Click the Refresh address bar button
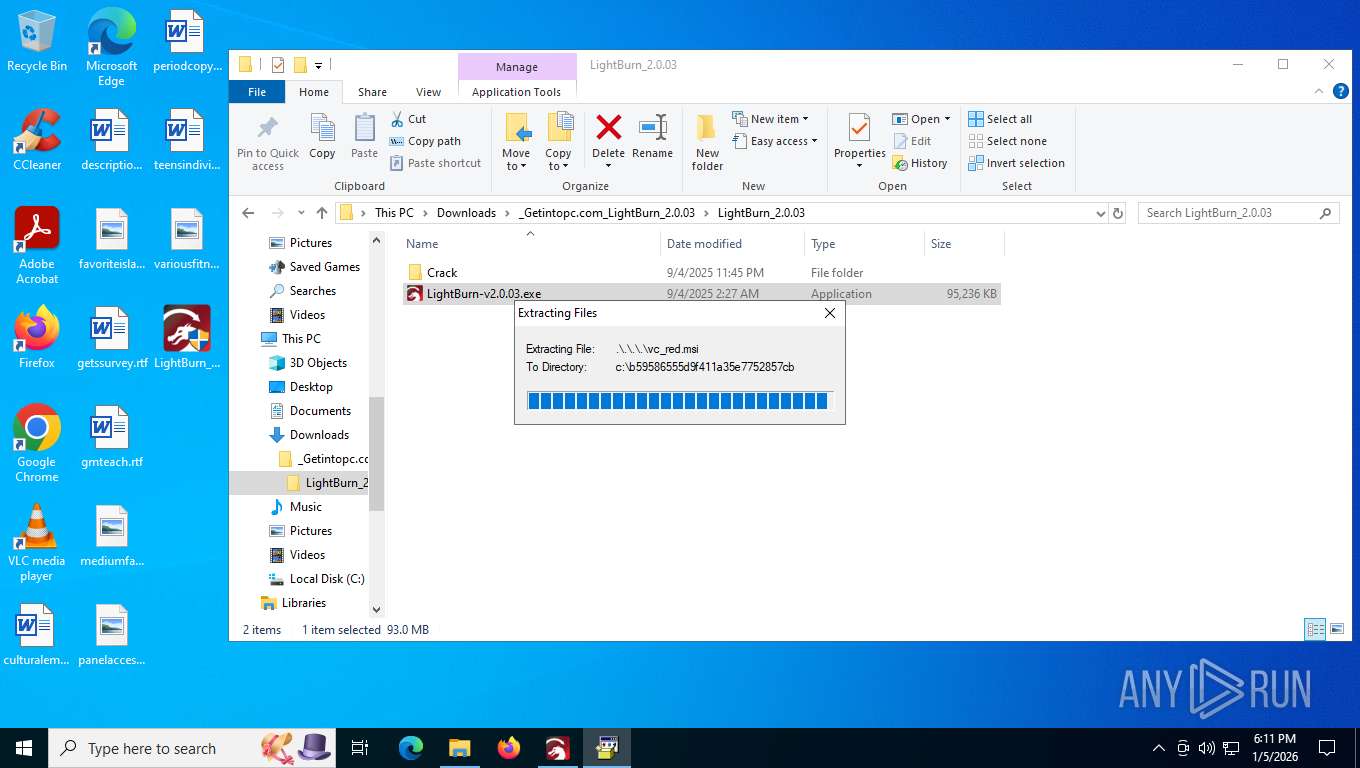 pos(1118,213)
